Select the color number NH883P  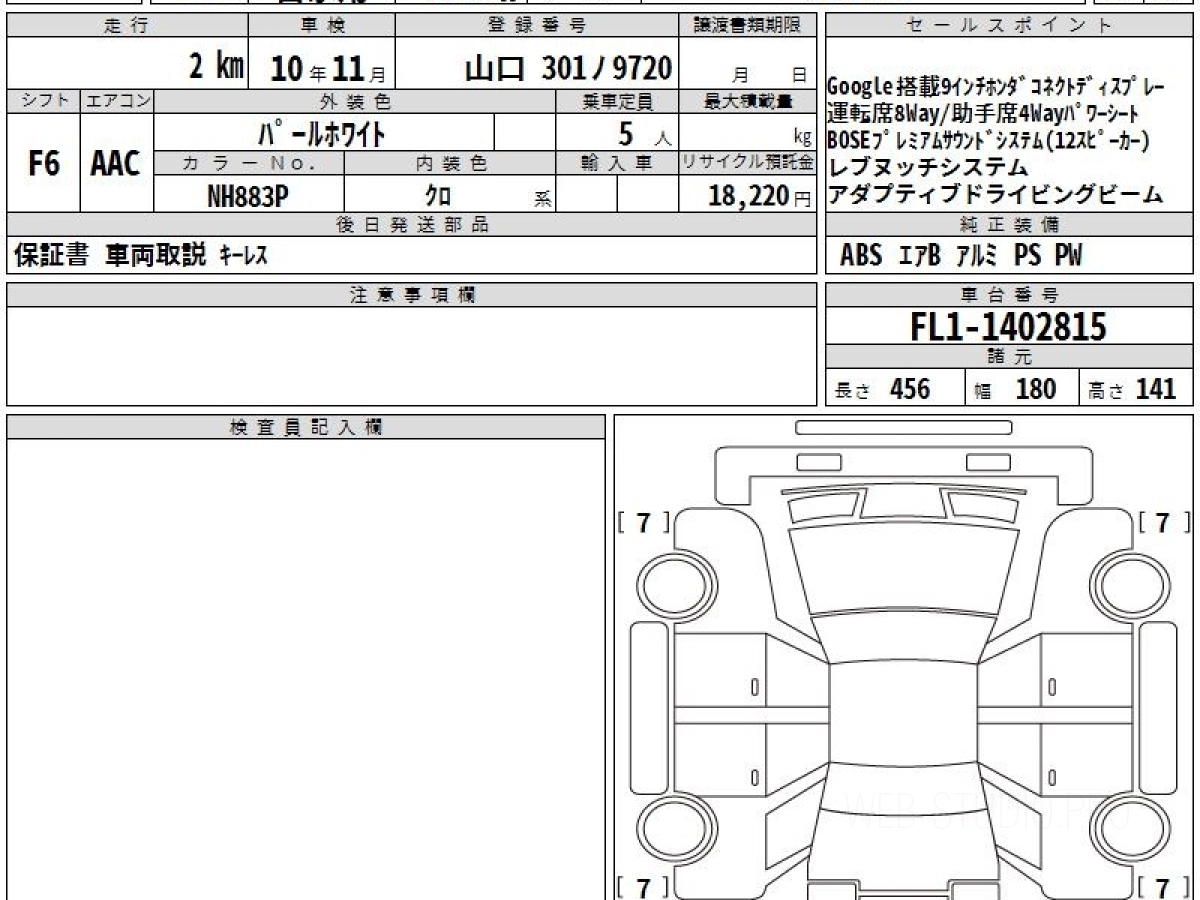click(x=248, y=196)
